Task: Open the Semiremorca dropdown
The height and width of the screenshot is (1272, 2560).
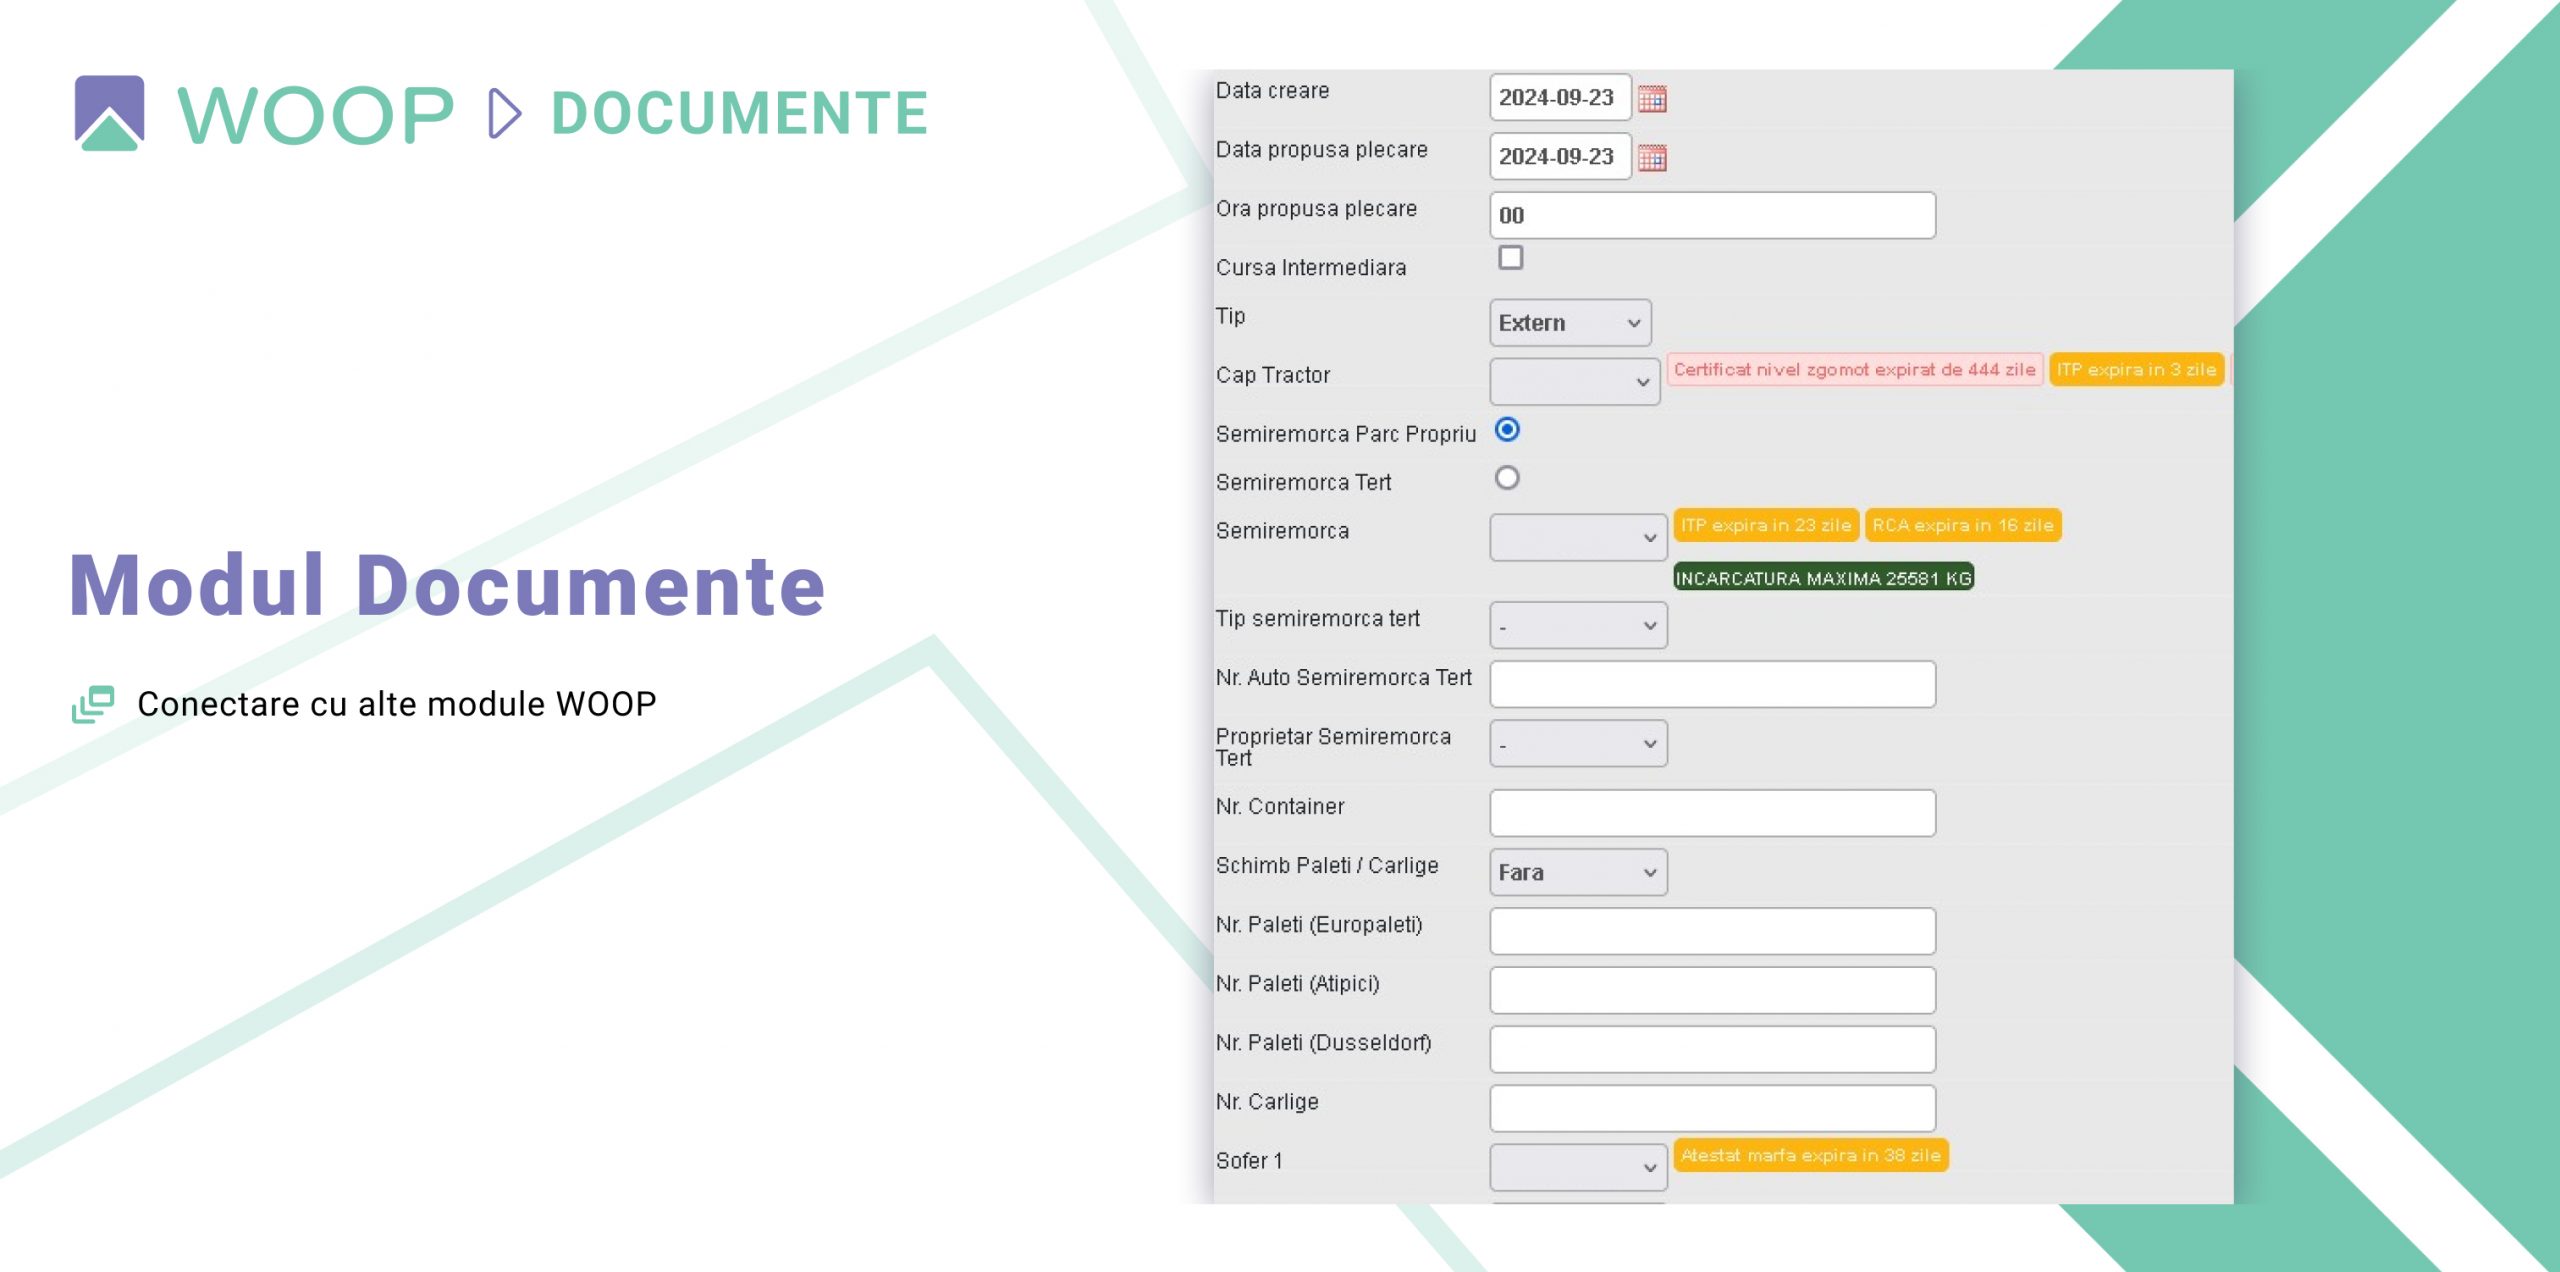Action: tap(1578, 537)
